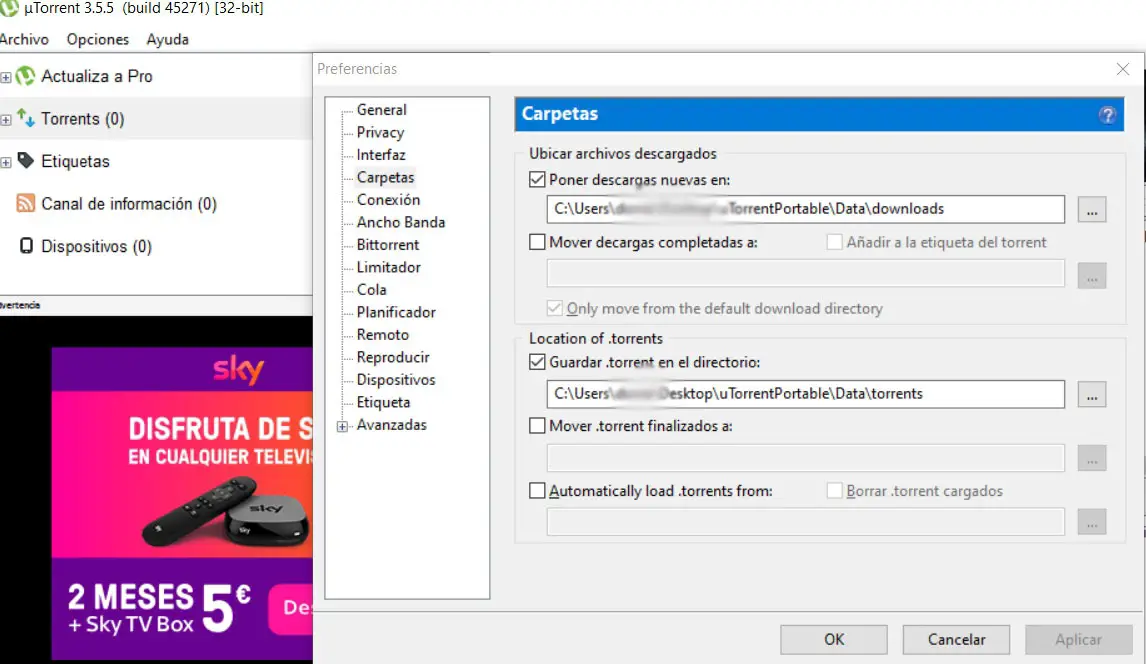1146x664 pixels.
Task: Select Dispositivos (0) in sidebar
Action: tap(96, 246)
